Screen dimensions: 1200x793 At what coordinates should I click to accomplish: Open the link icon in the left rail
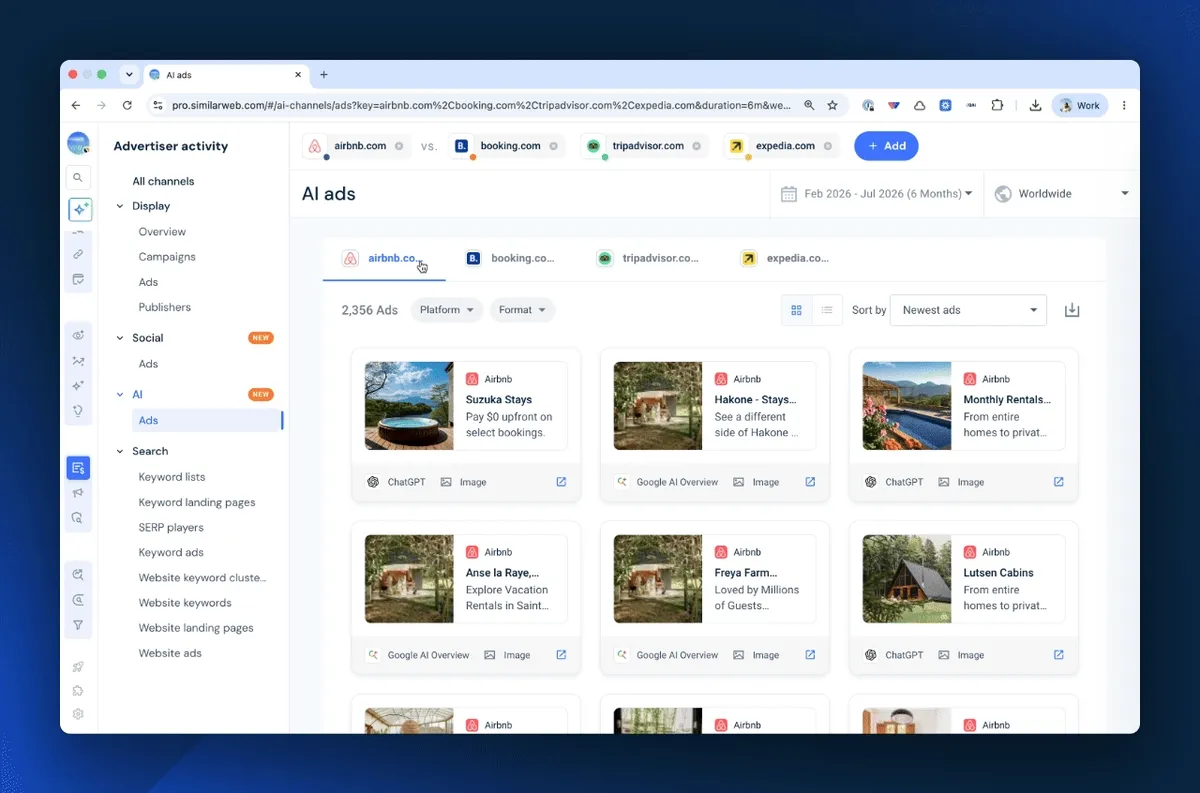[78, 255]
